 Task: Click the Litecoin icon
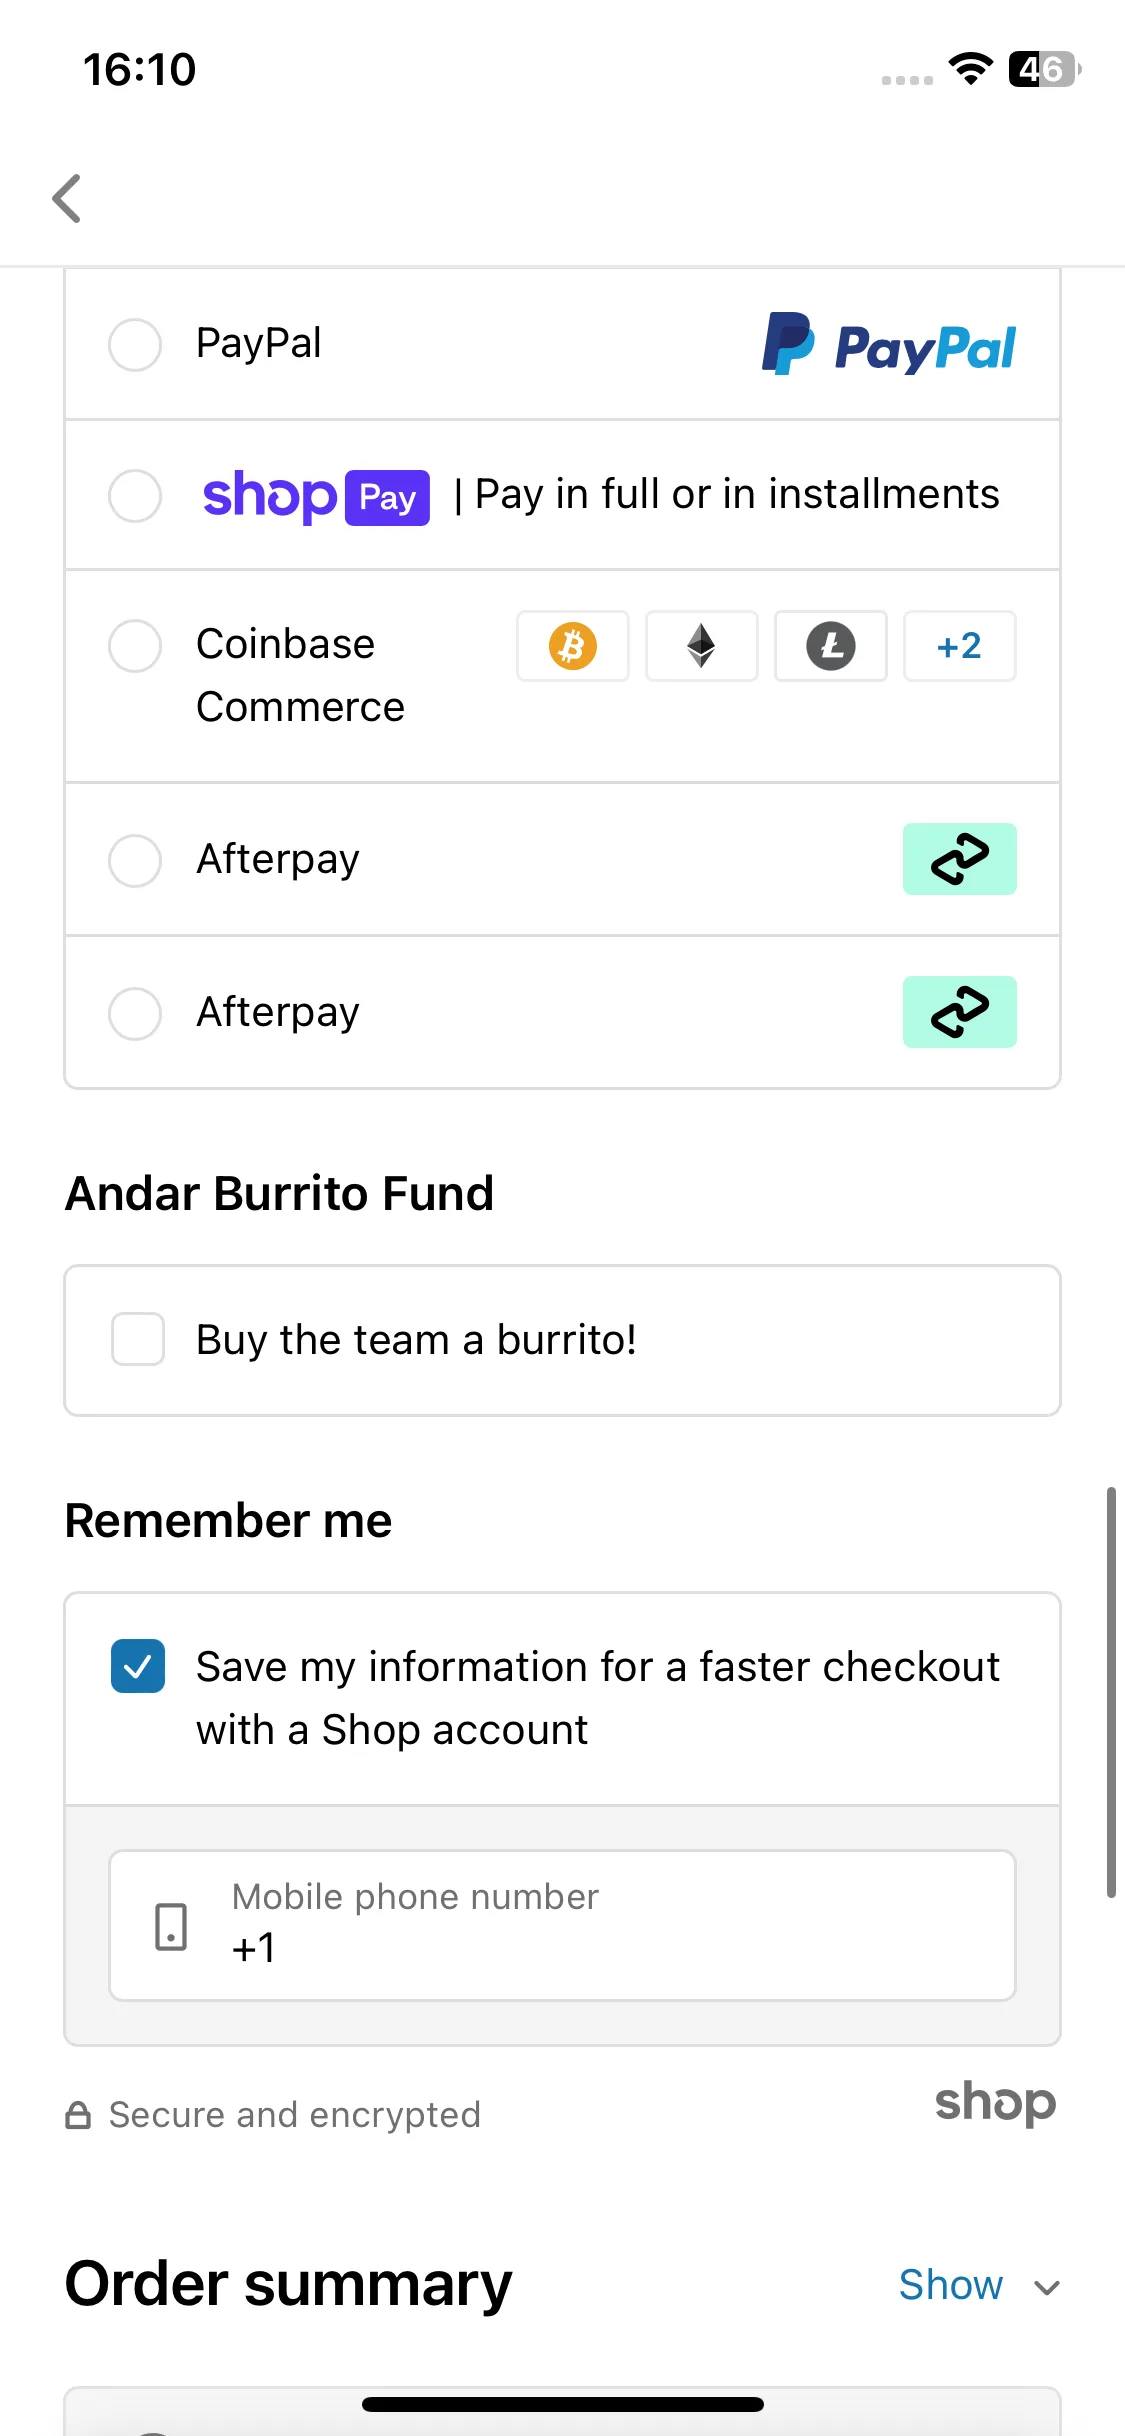[831, 646]
